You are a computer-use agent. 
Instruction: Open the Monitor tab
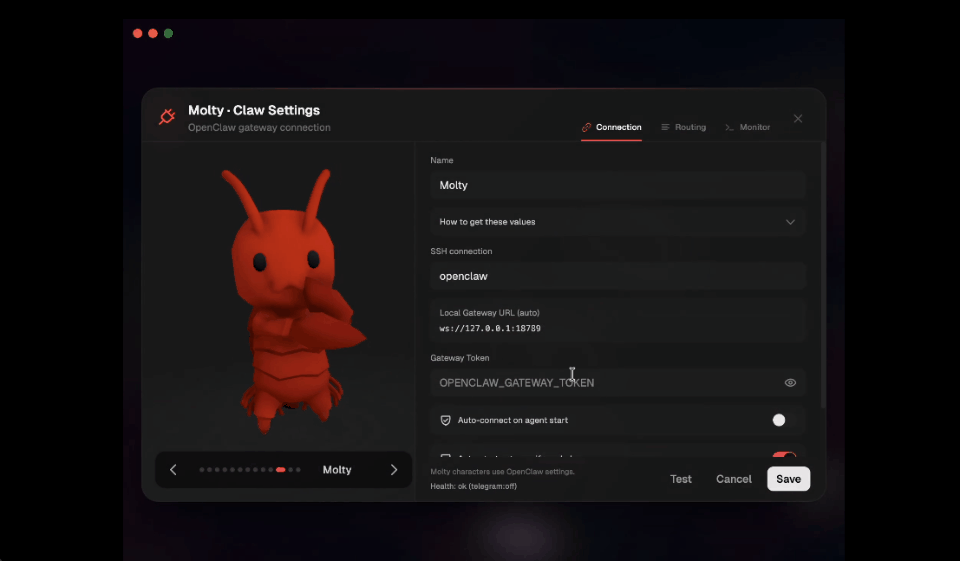point(748,127)
